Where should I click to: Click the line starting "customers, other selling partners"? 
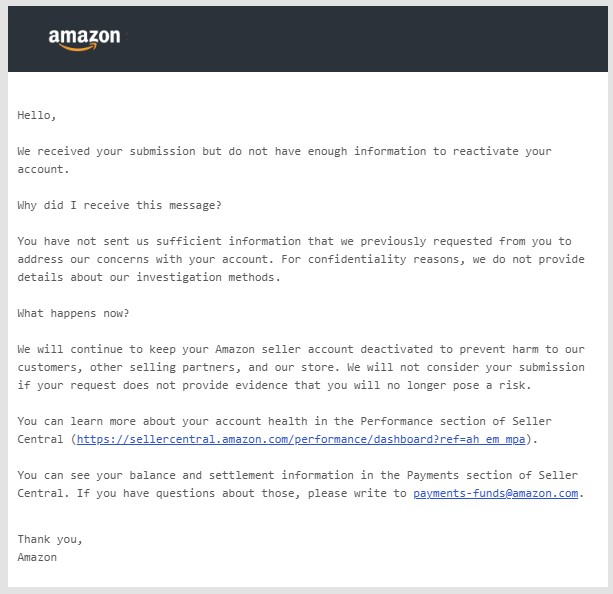click(301, 367)
